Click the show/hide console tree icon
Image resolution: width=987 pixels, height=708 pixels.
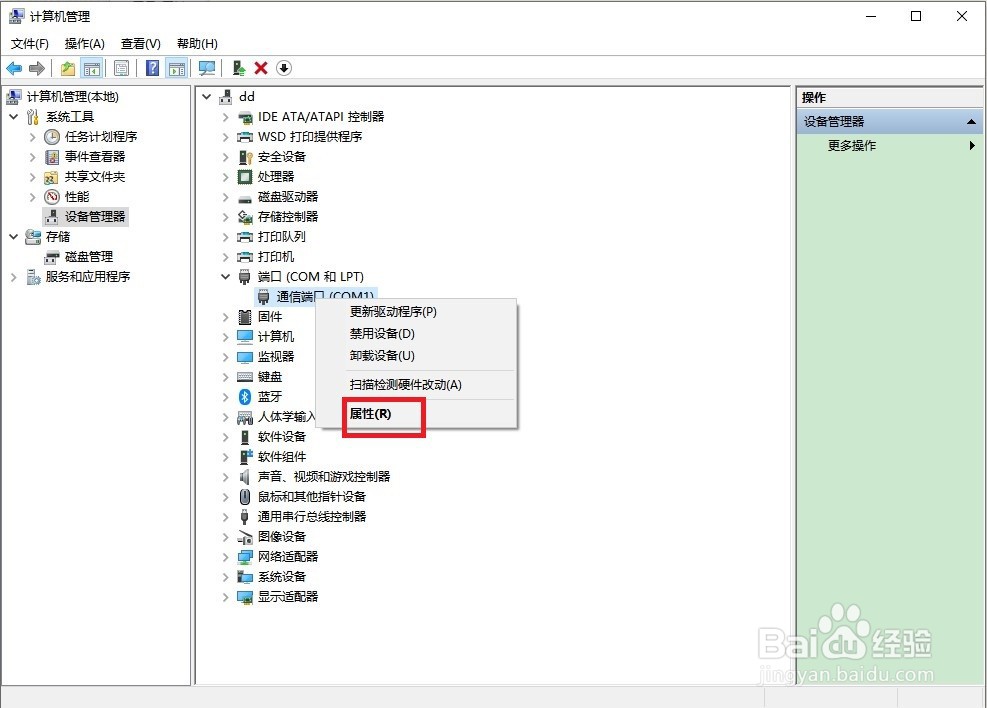point(92,68)
